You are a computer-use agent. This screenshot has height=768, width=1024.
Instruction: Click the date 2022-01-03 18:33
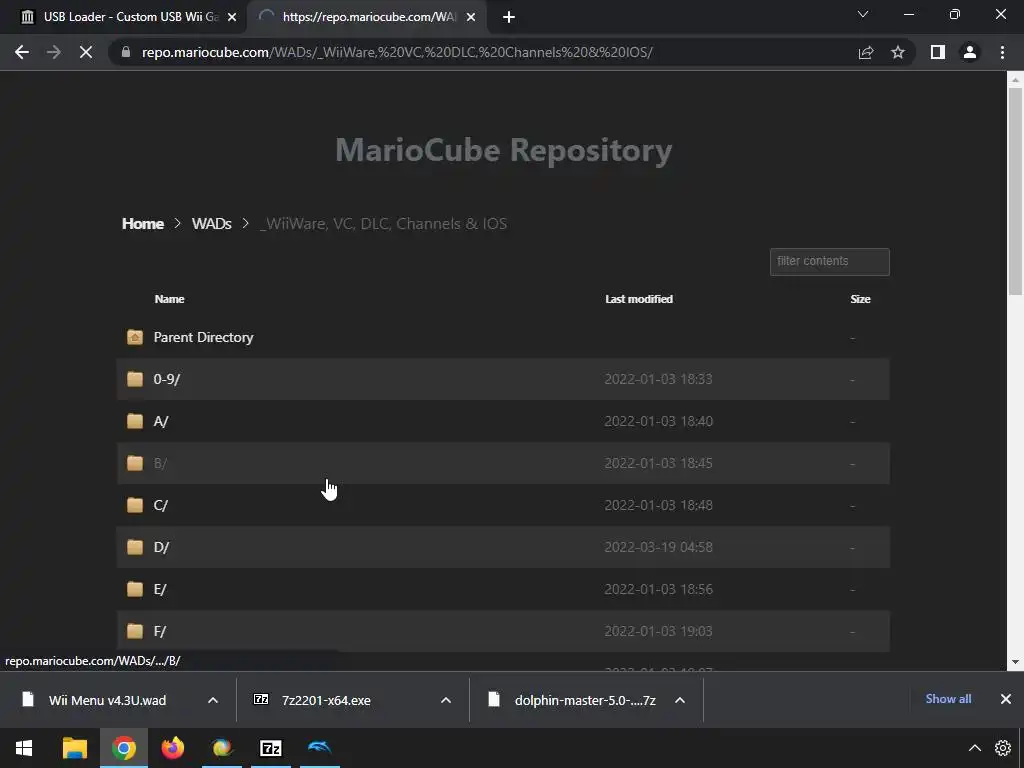658,379
